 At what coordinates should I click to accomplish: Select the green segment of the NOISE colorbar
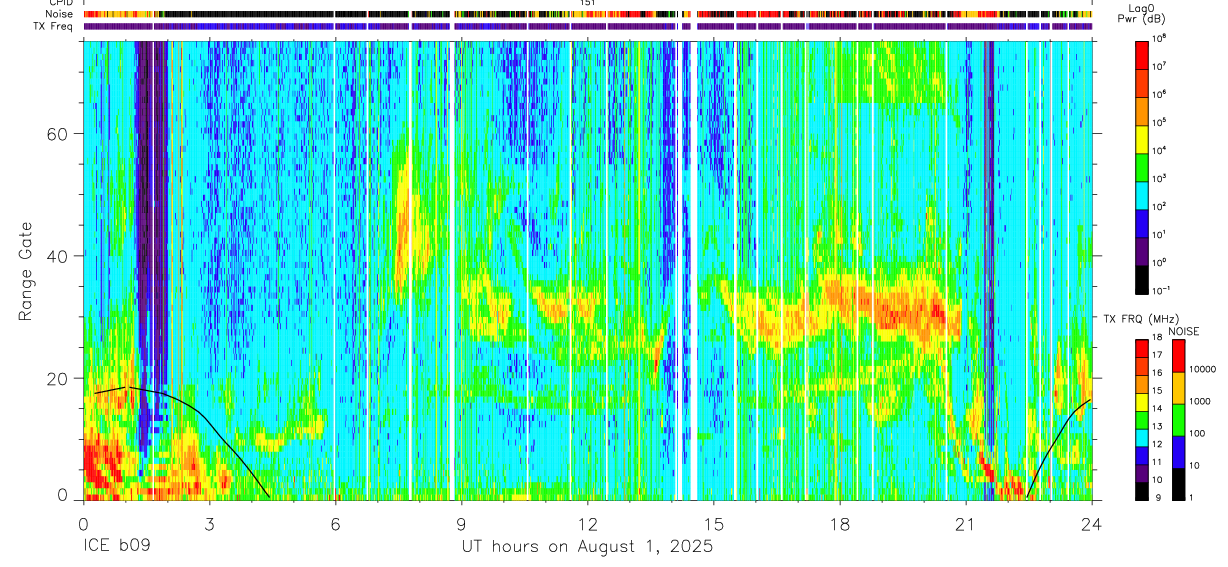point(1178,420)
